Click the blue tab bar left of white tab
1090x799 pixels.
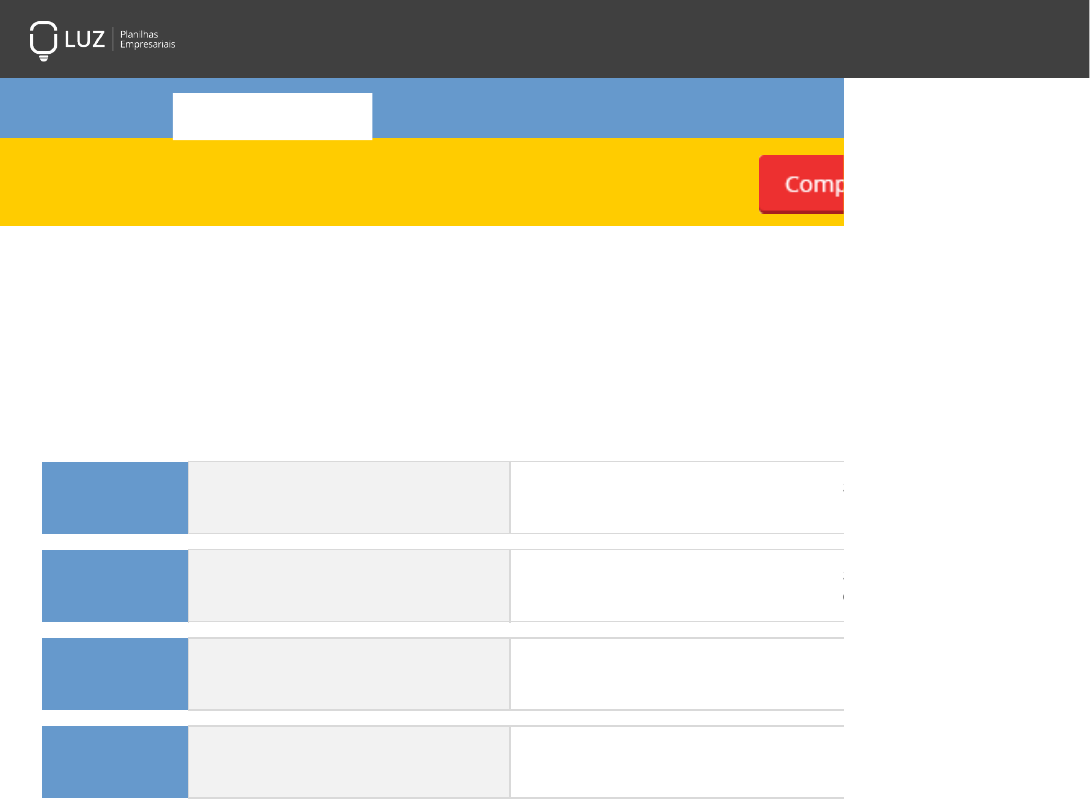click(x=86, y=108)
